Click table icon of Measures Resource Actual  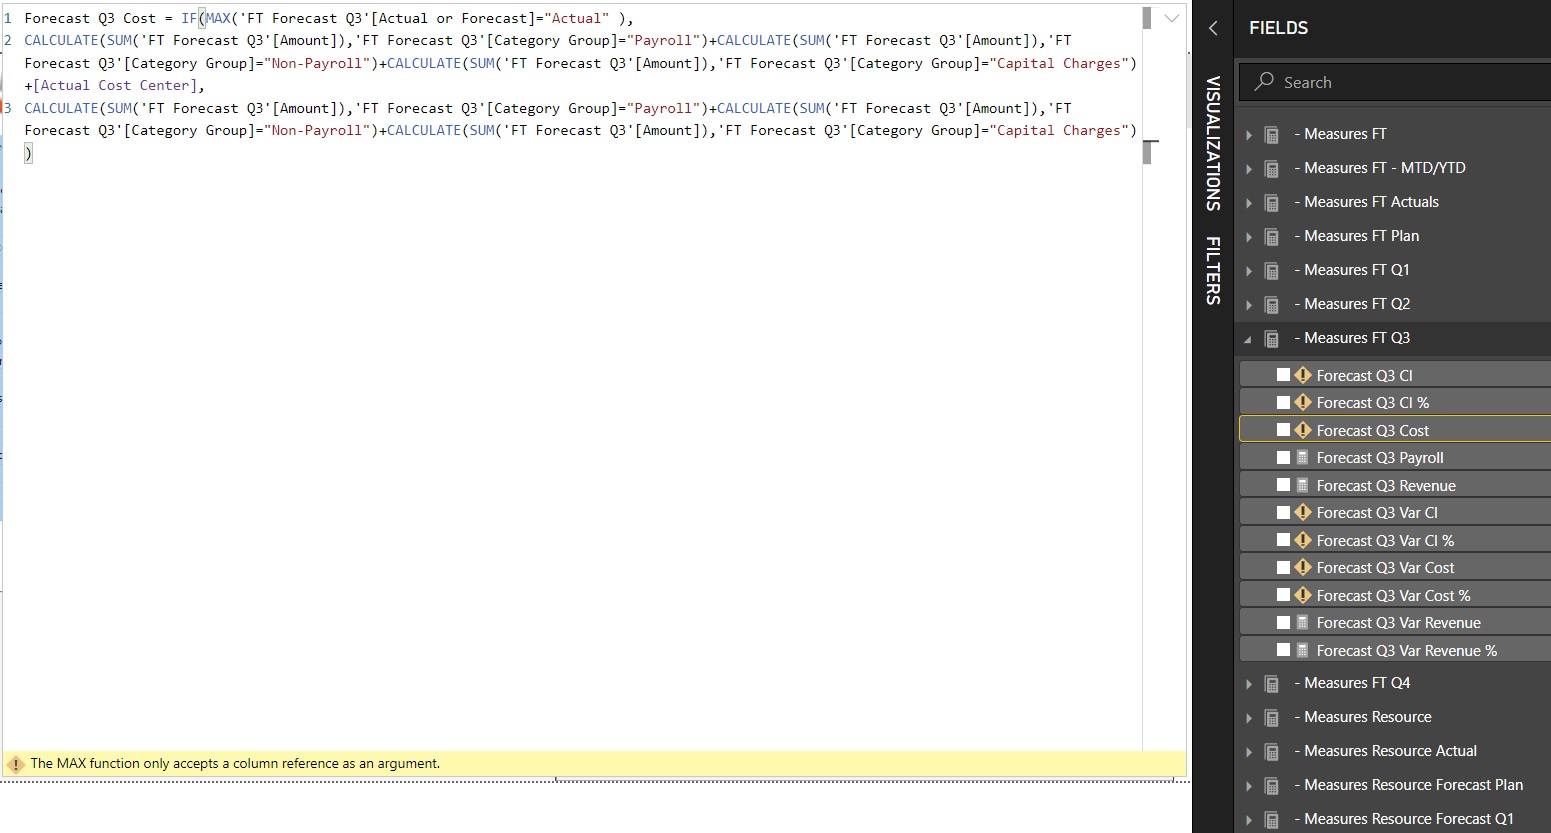tap(1272, 751)
